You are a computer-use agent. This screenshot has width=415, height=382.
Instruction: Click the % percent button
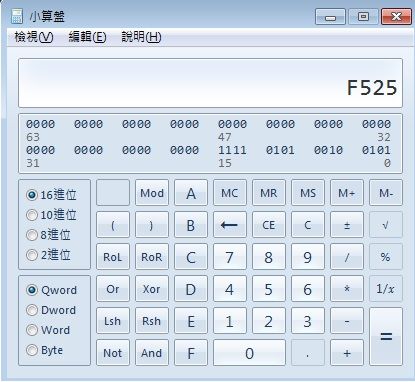point(386,257)
